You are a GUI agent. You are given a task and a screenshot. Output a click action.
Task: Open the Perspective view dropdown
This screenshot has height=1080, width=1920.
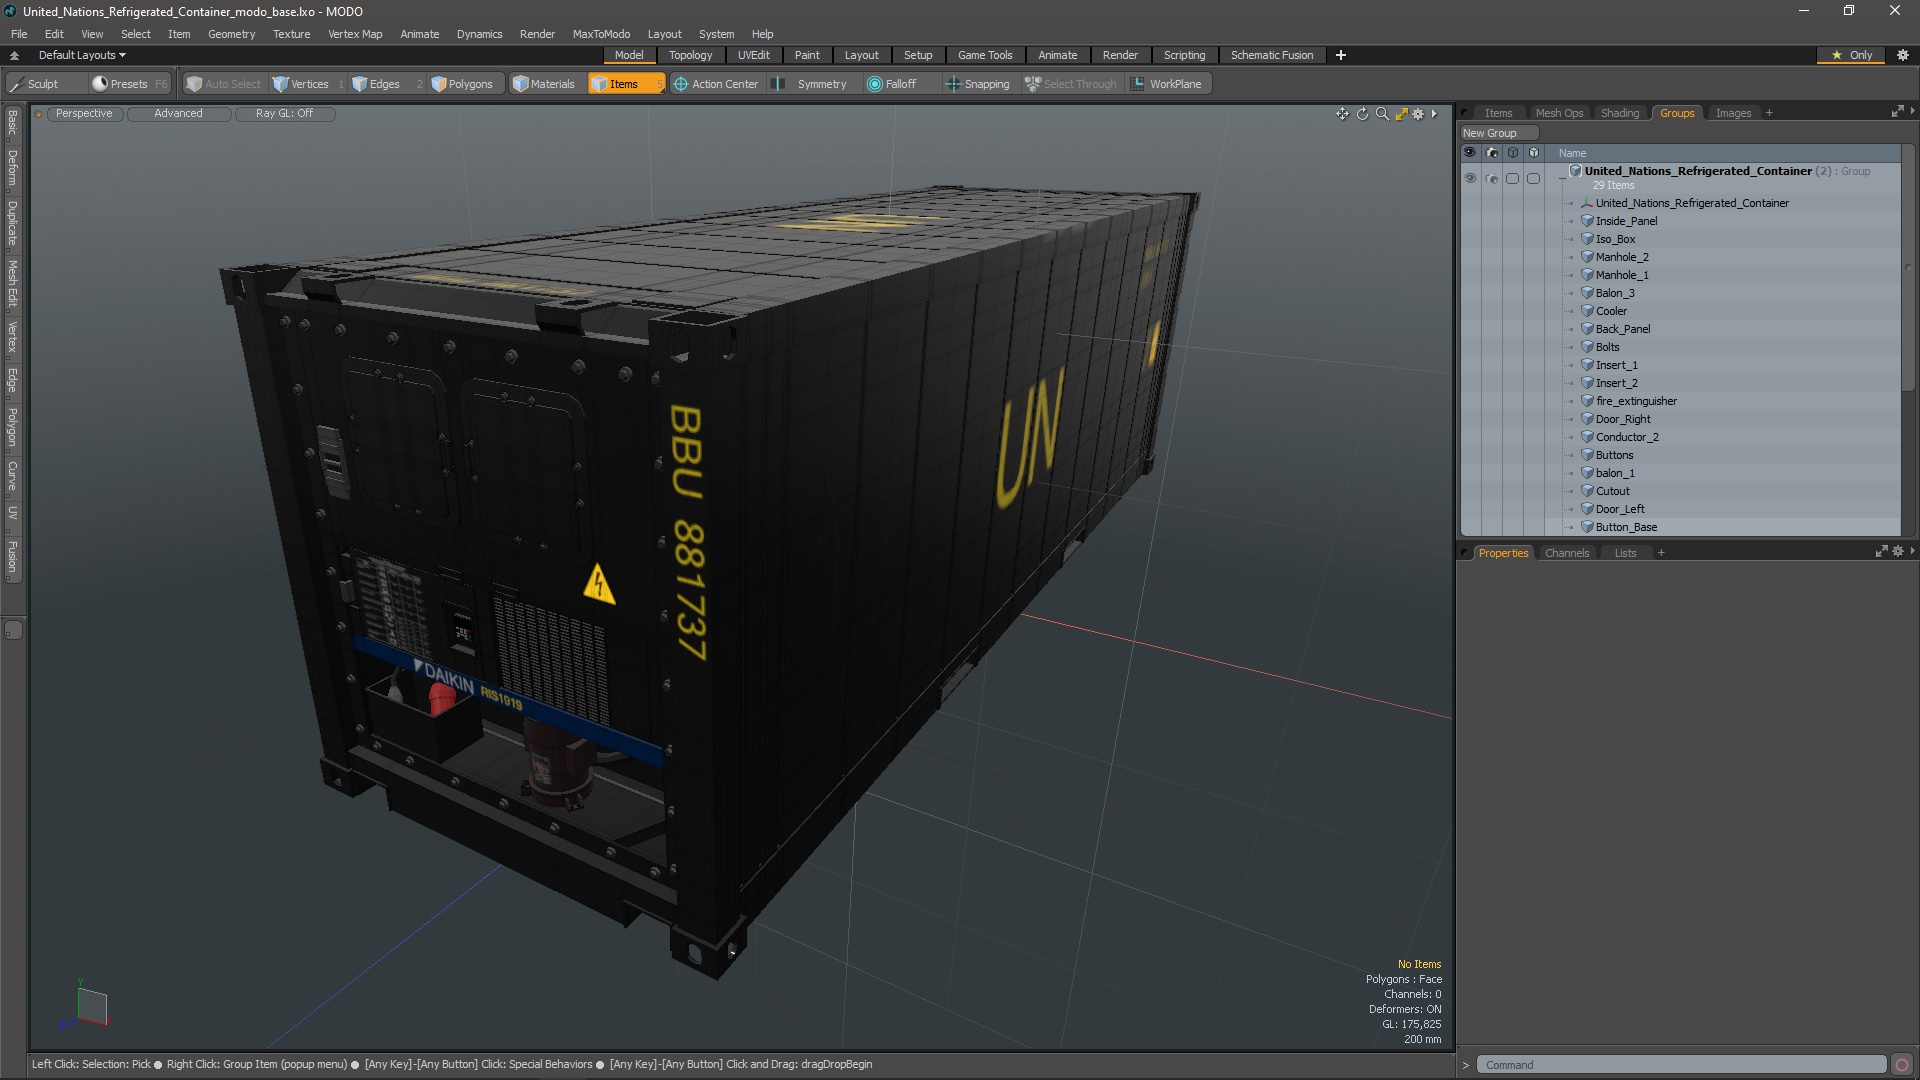point(84,114)
